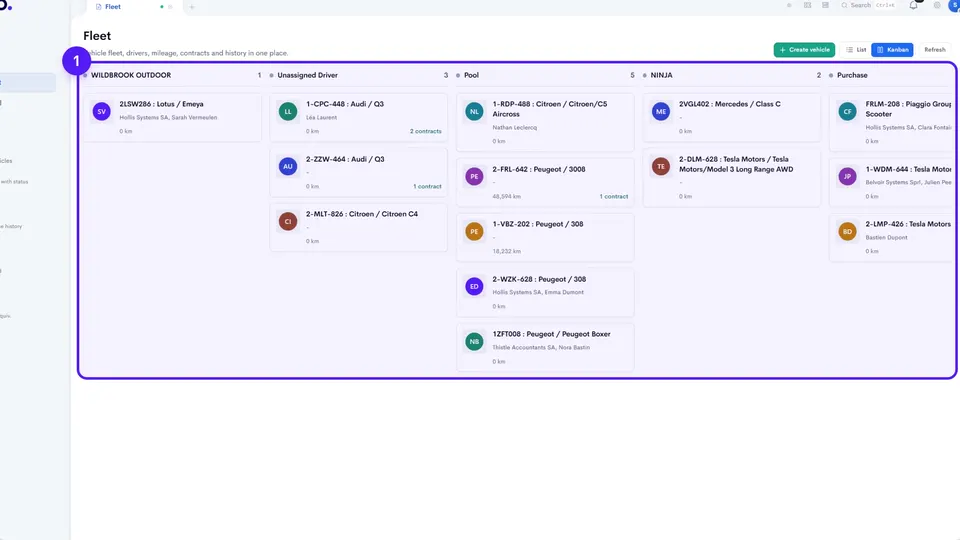Screen dimensions: 960x540
Task: Click 'Hollis Systems SA, Emma Dumont'
Action: (538, 293)
